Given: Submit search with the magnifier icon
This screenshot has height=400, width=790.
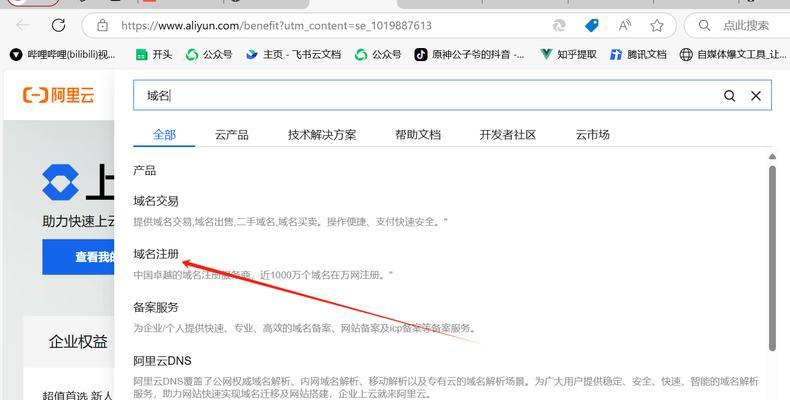Looking at the screenshot, I should [x=729, y=96].
